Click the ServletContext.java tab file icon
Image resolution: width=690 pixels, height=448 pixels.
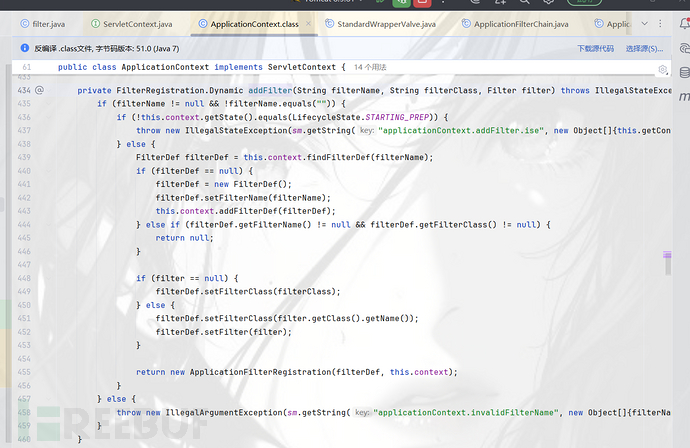(x=94, y=23)
